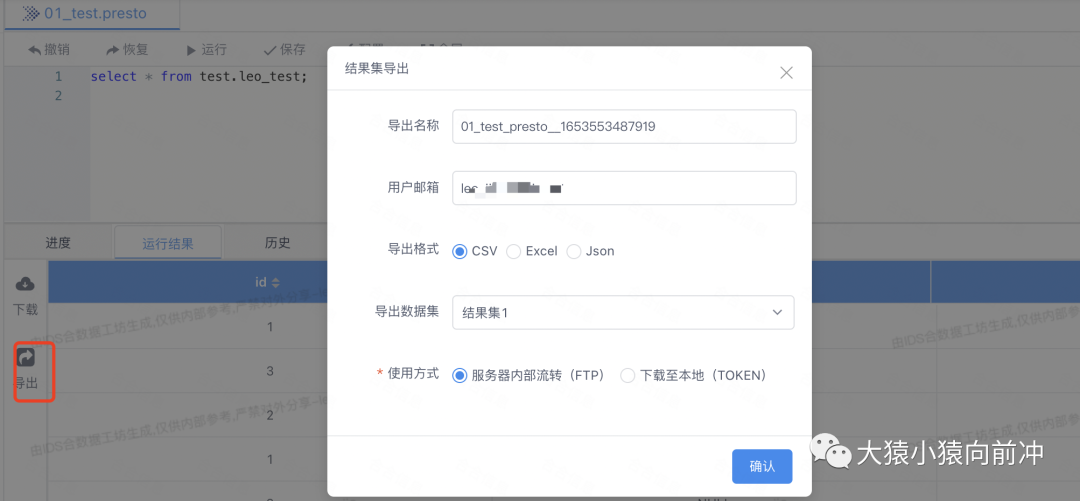1080x501 pixels.
Task: Expand the 导出数据集 dropdown arrow
Action: pos(777,312)
